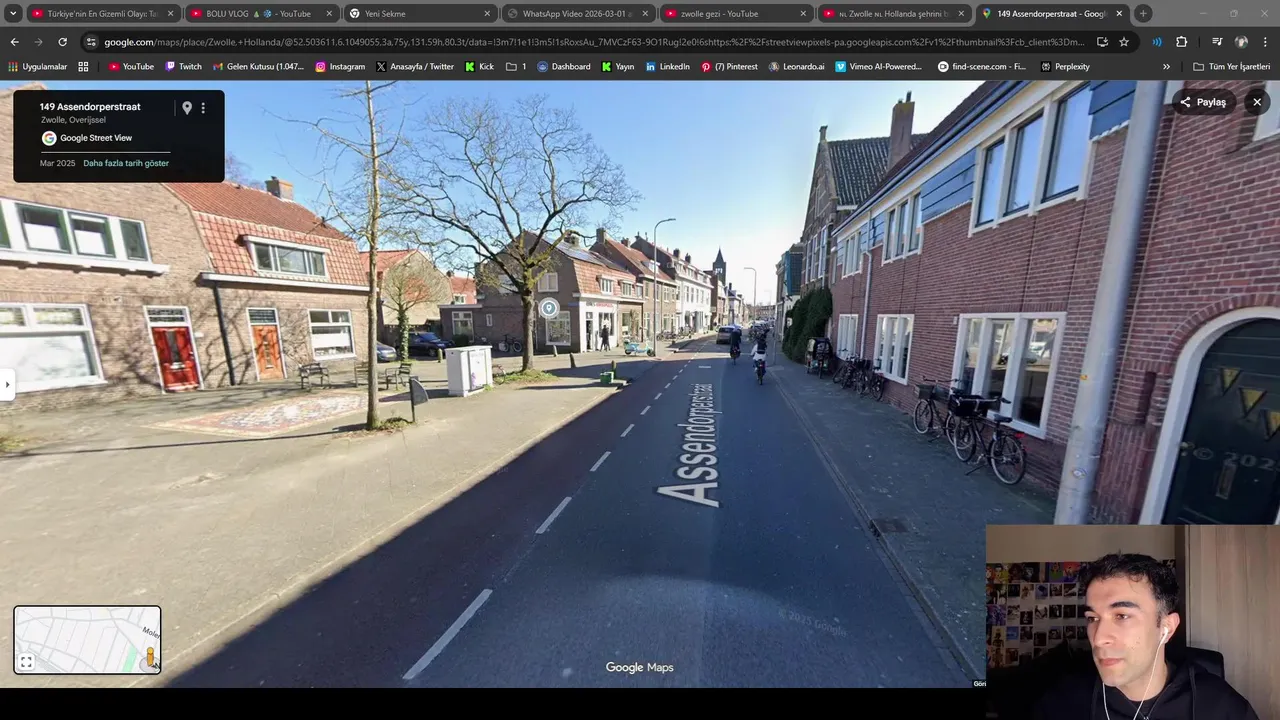The width and height of the screenshot is (1280, 720).
Task: Click the site info icon in address bar
Action: point(91,42)
